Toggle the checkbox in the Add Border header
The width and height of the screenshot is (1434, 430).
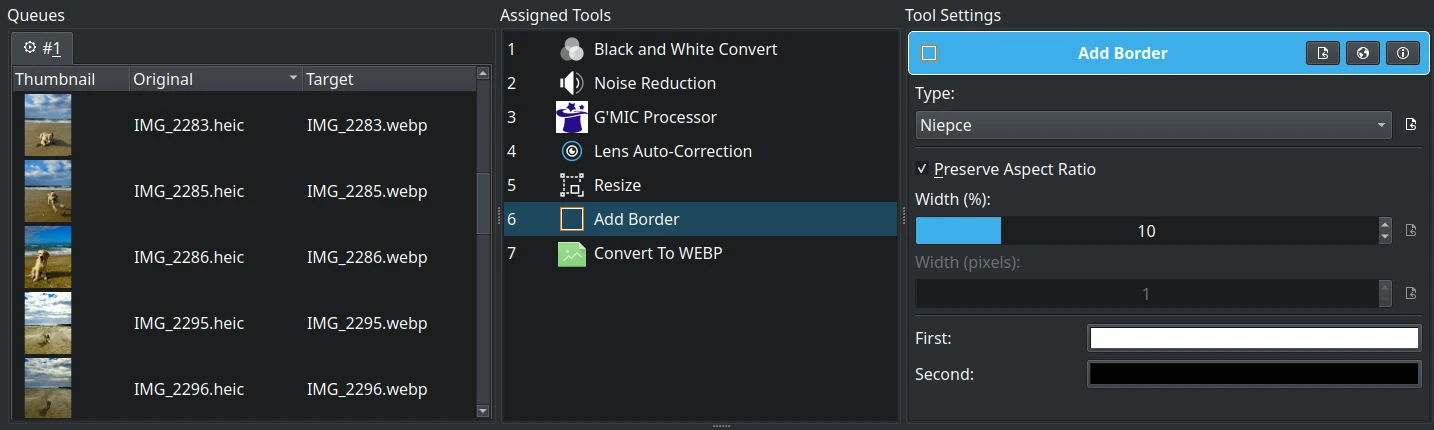point(929,54)
